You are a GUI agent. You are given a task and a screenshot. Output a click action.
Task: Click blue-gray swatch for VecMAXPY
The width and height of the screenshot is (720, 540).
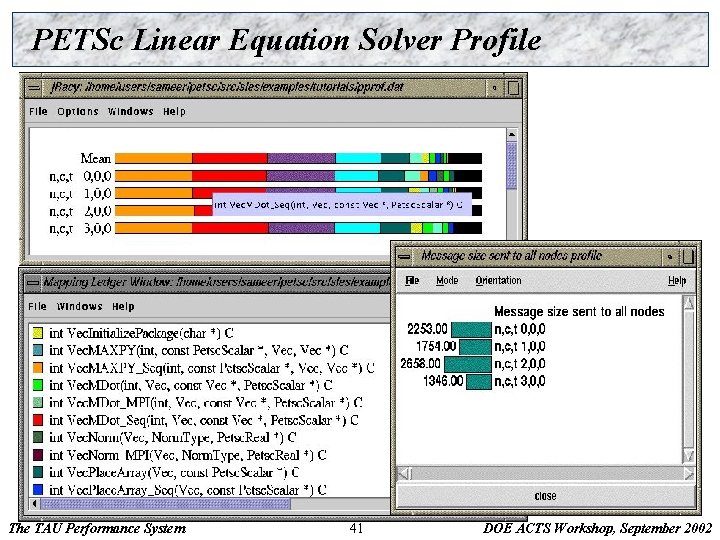point(38,350)
